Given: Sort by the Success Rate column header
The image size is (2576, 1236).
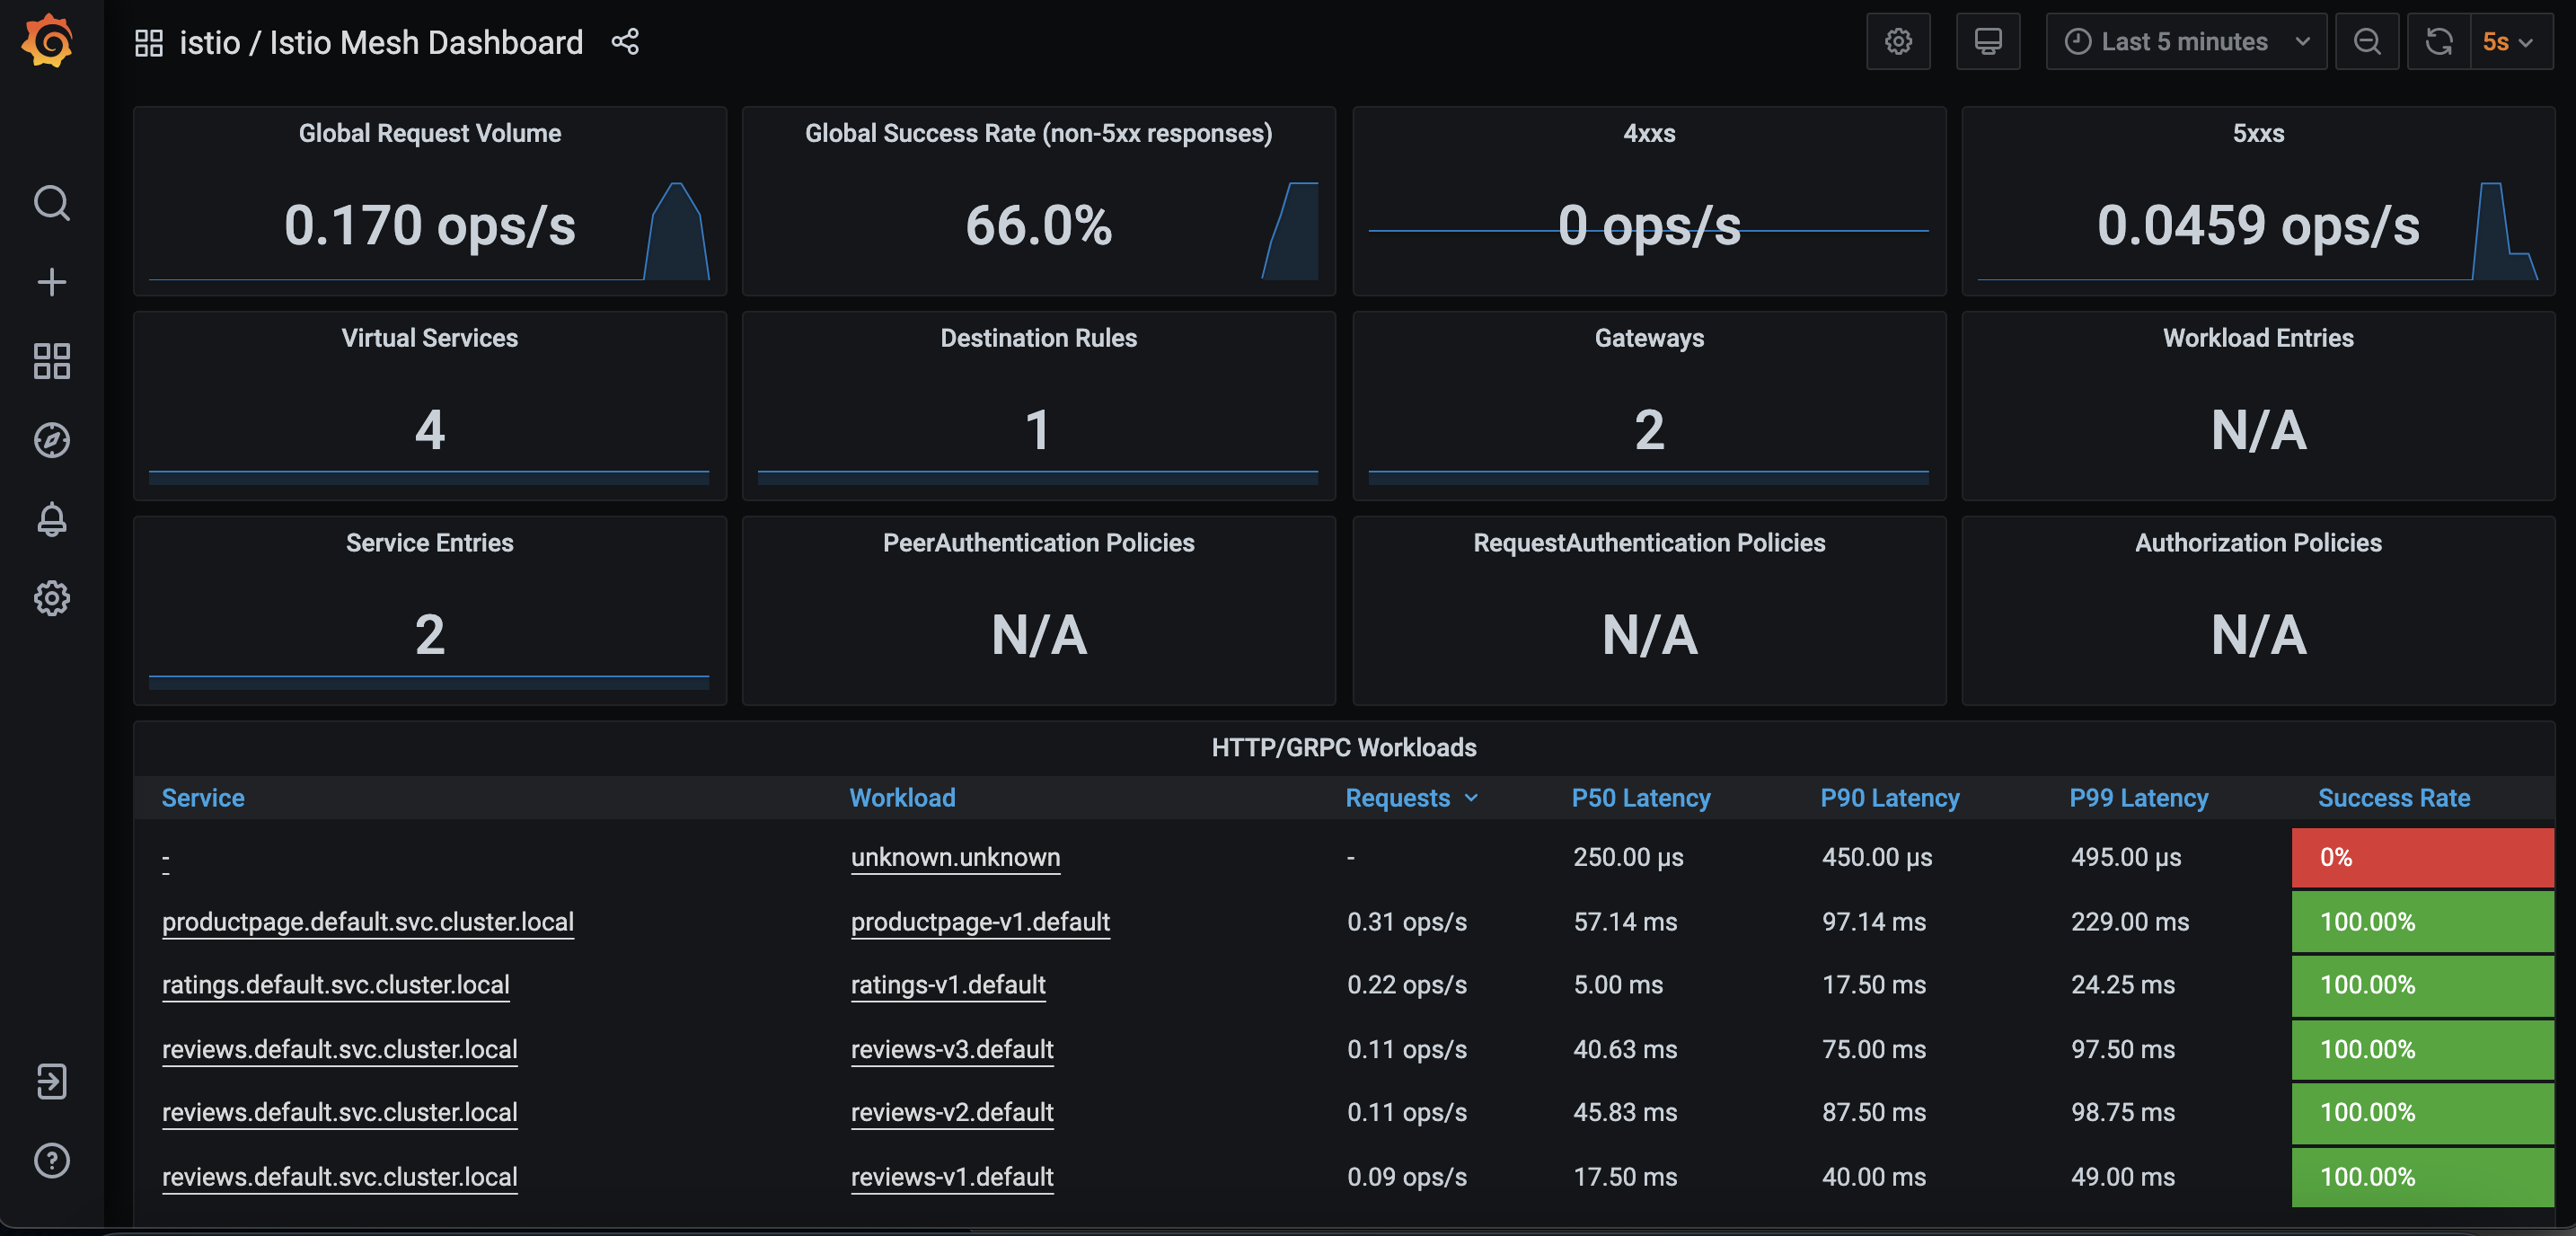Looking at the screenshot, I should click(x=2393, y=798).
